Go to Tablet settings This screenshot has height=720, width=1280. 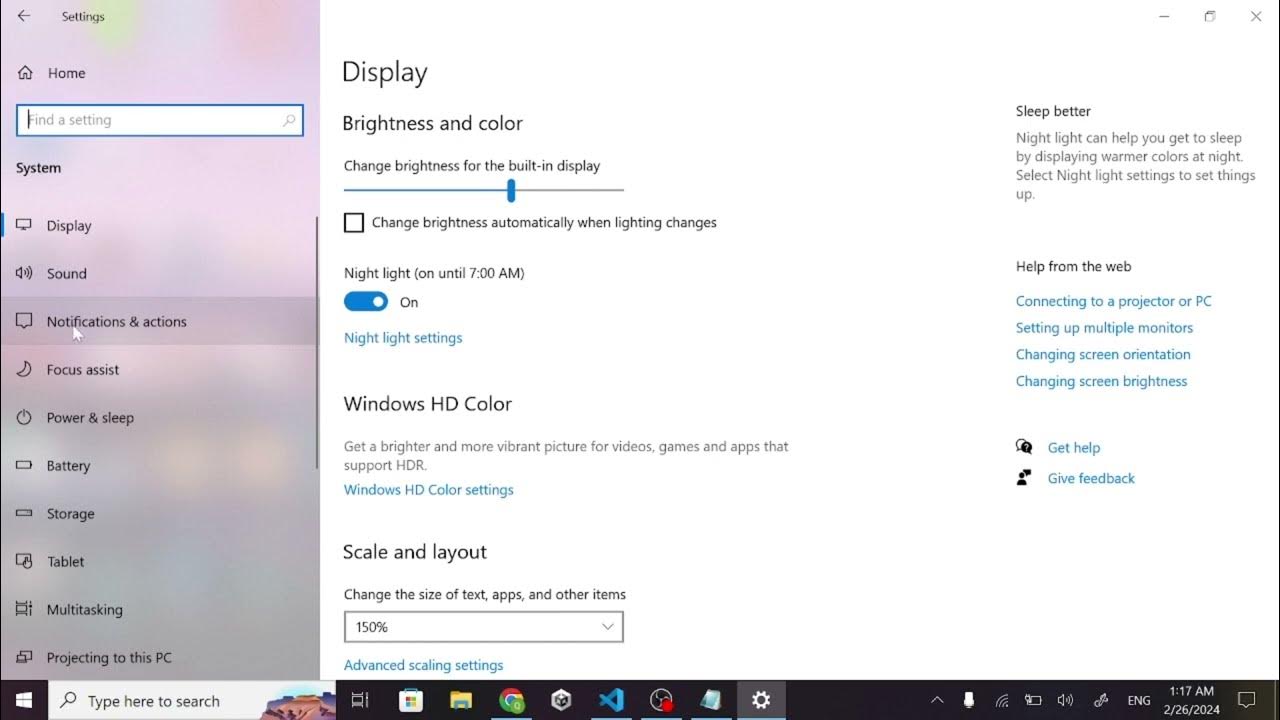[159, 561]
